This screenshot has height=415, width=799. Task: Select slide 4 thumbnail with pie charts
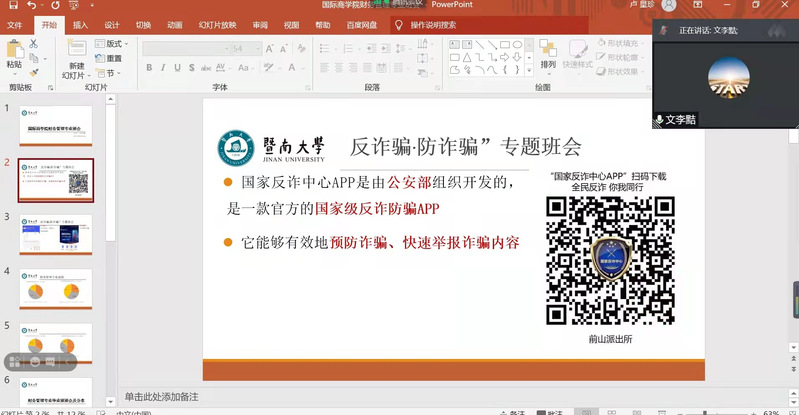point(56,289)
